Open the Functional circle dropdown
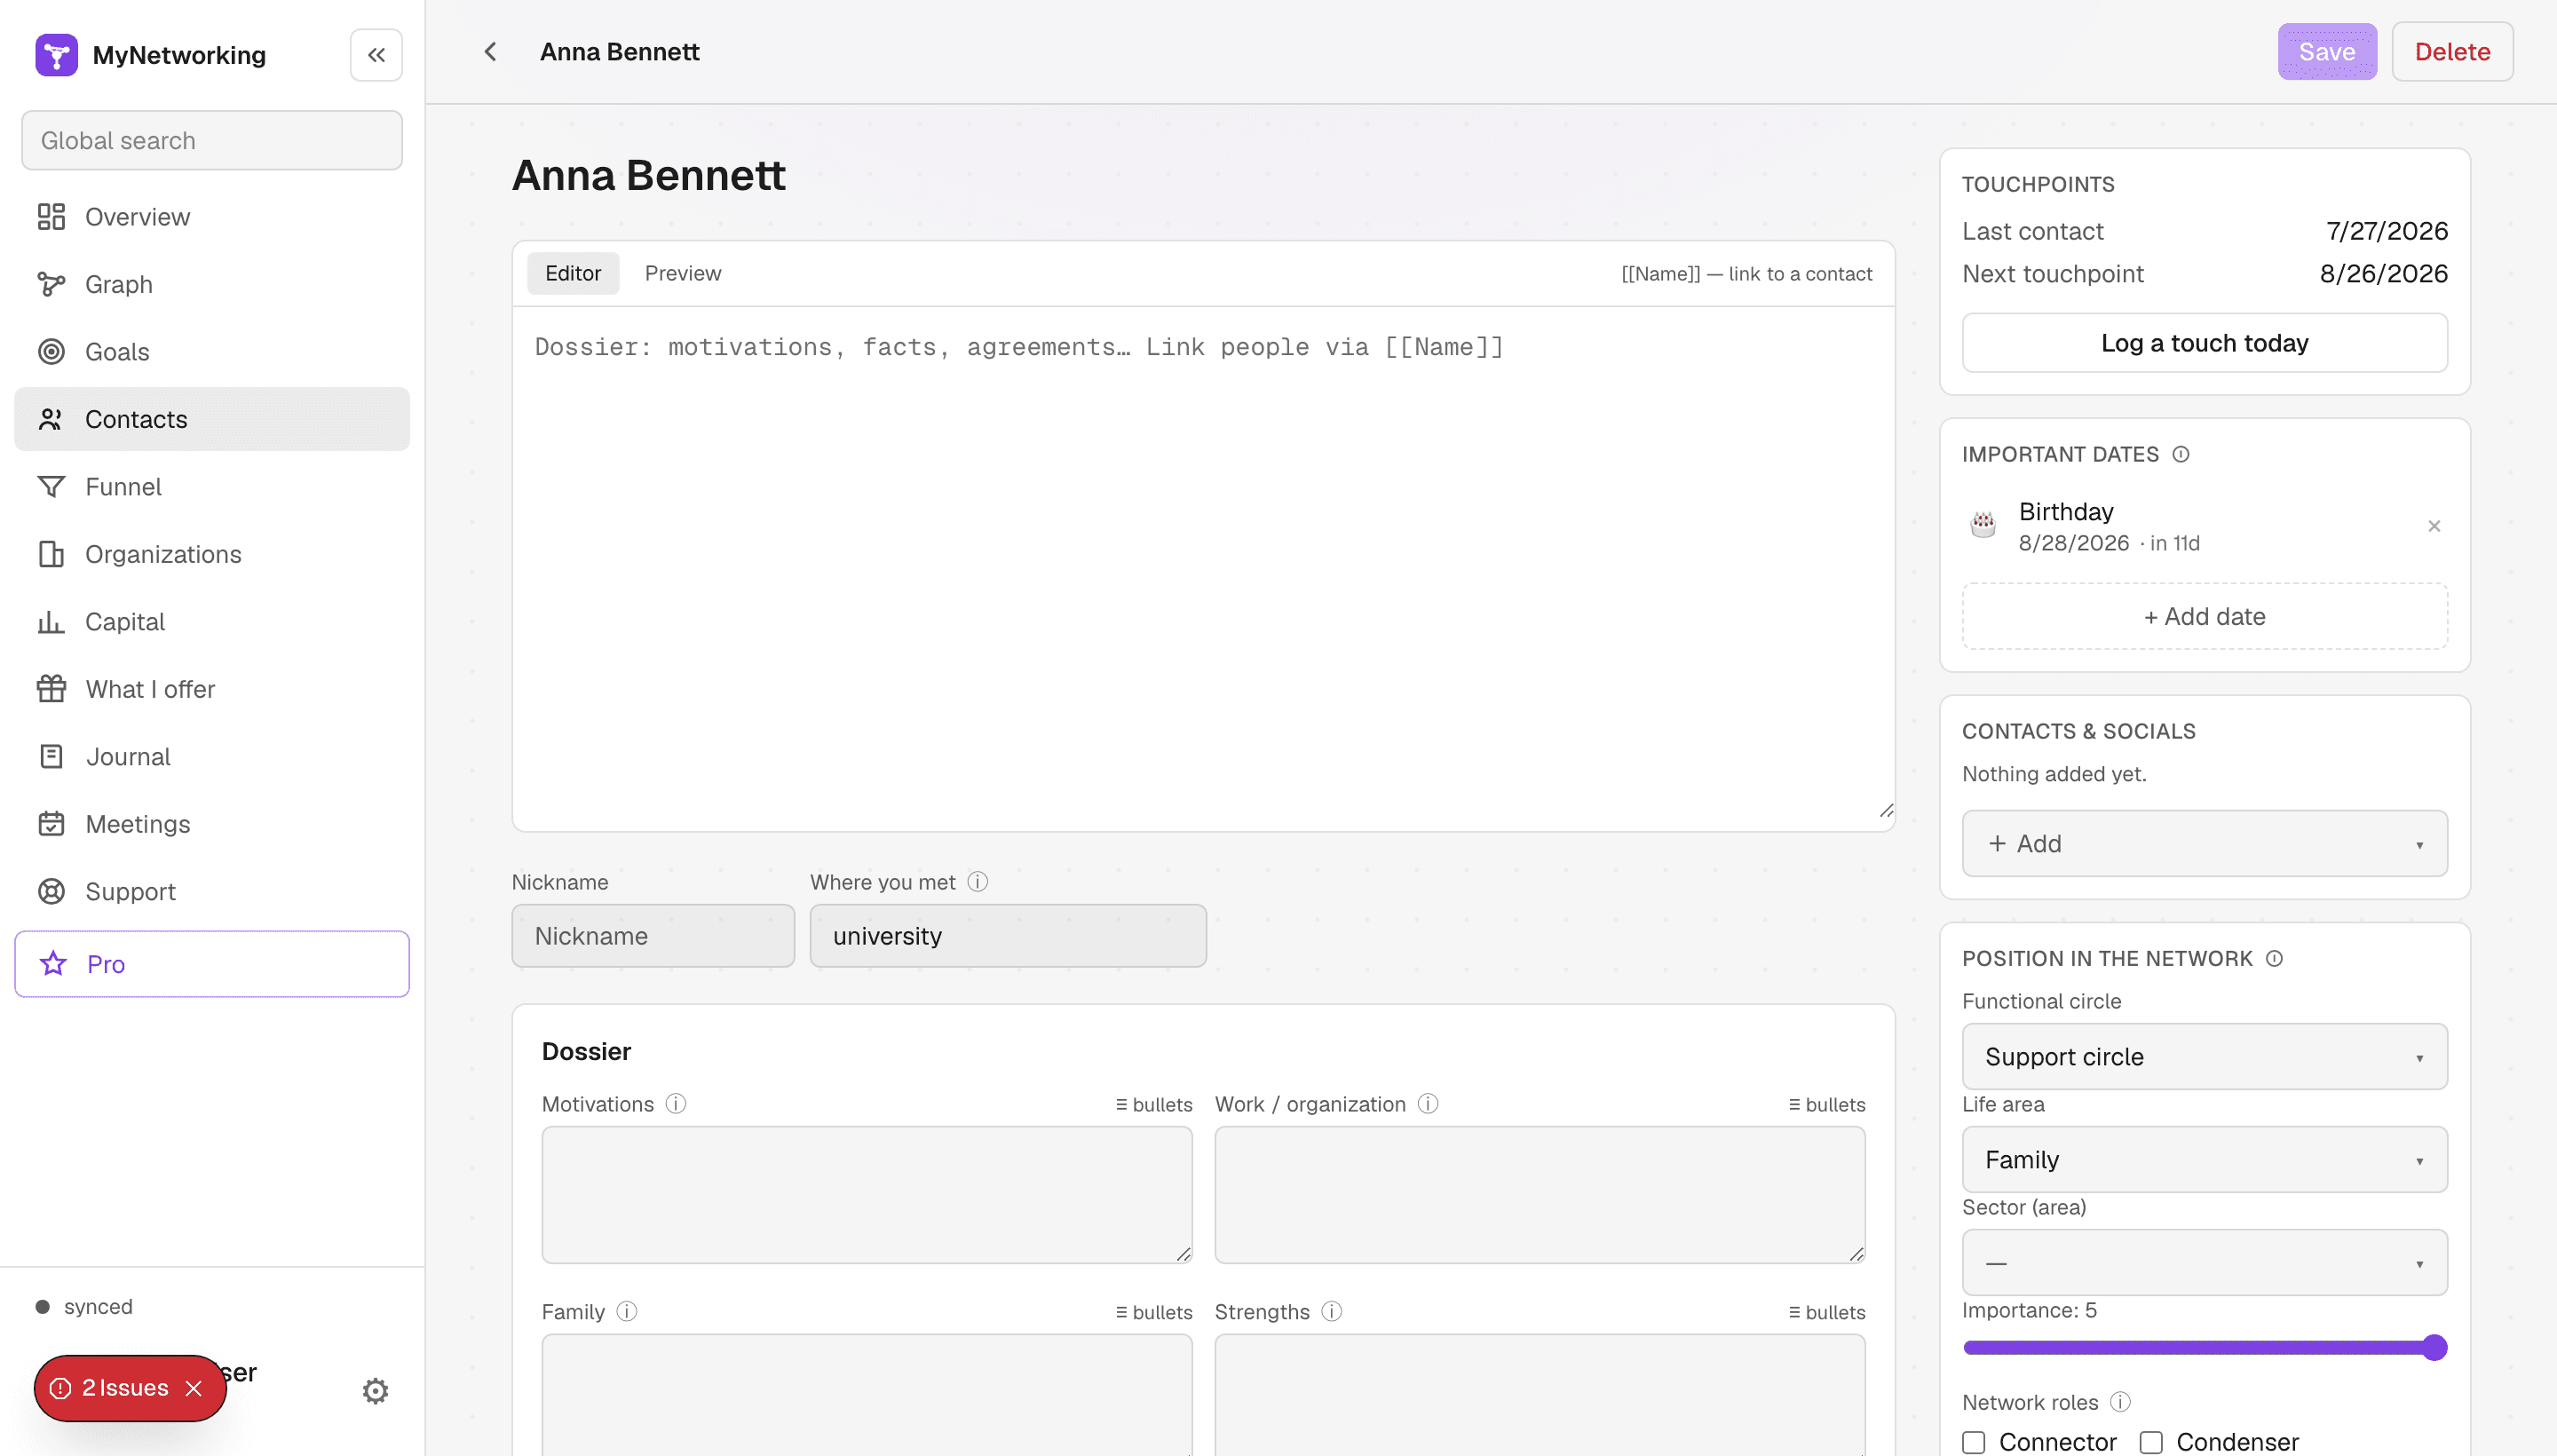The width and height of the screenshot is (2557, 1456). point(2205,1056)
